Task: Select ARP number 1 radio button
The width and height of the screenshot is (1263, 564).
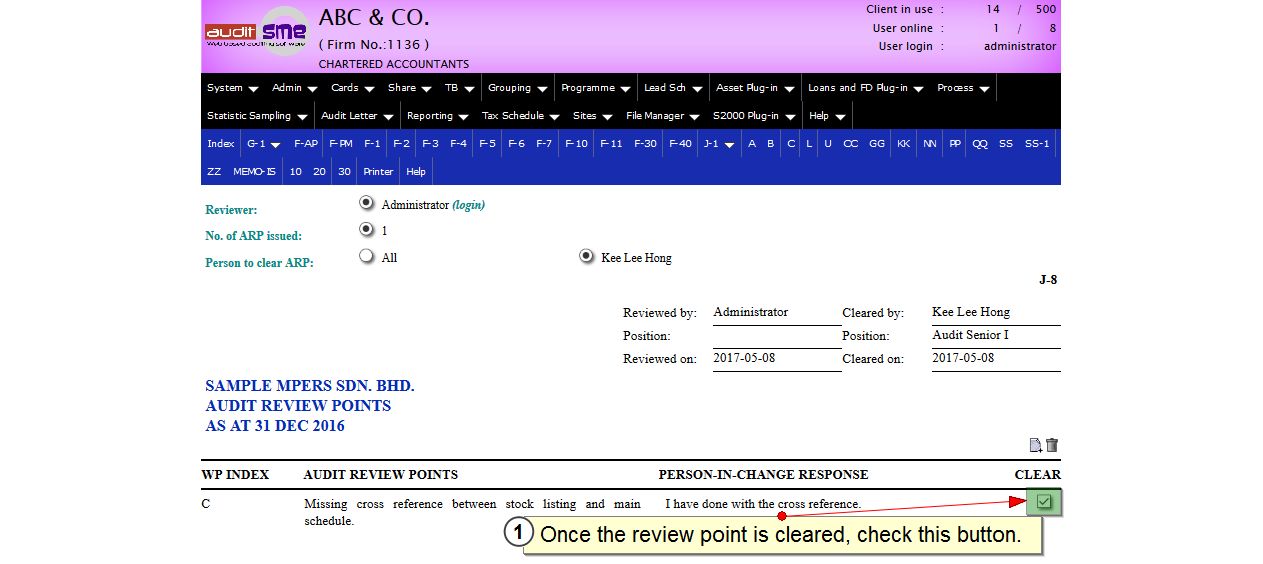Action: (x=366, y=230)
